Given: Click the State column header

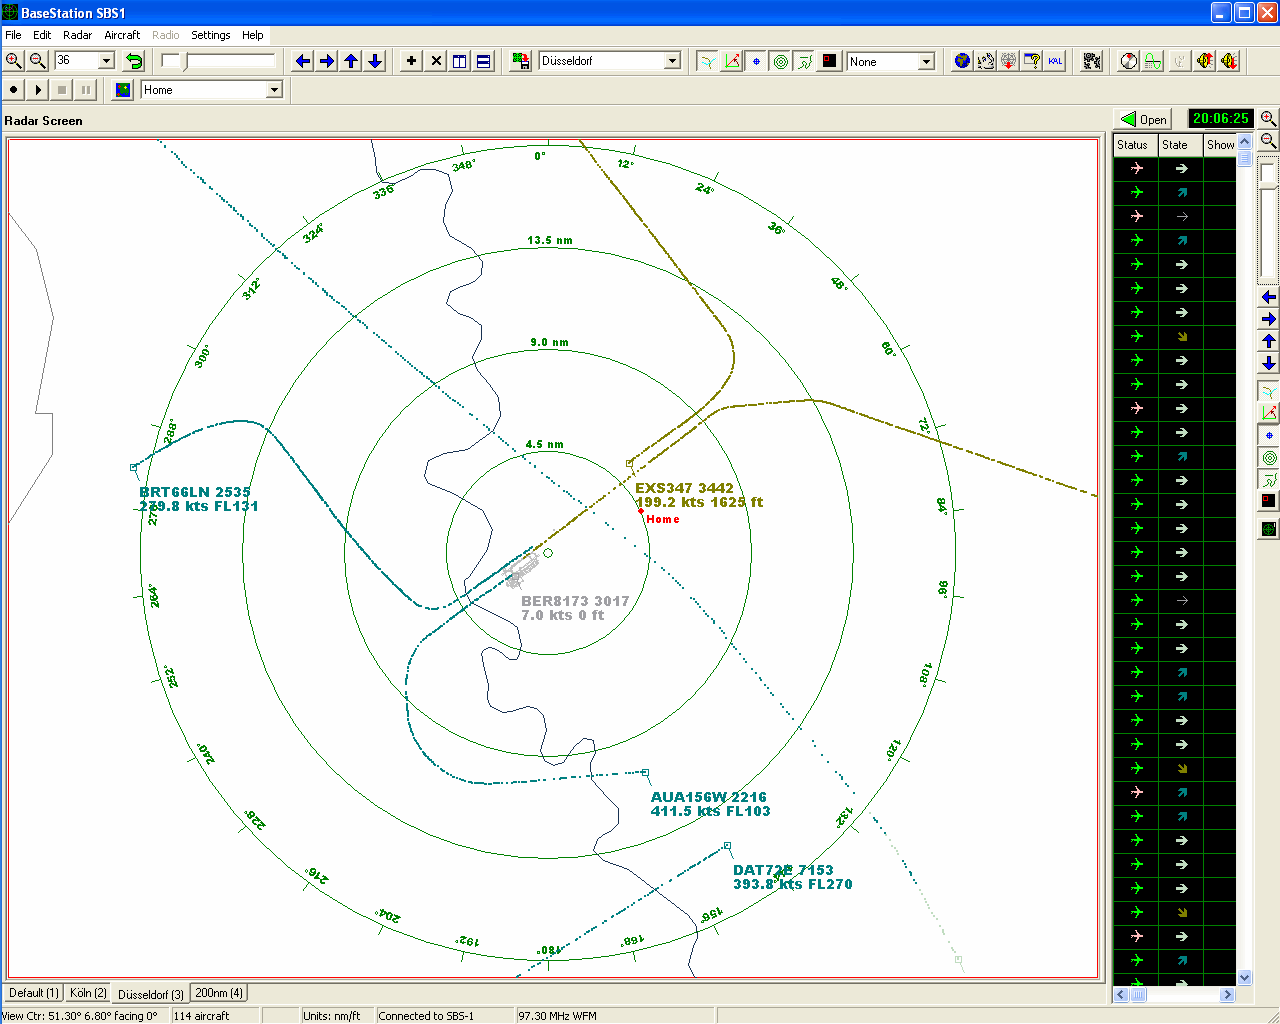Looking at the screenshot, I should pyautogui.click(x=1180, y=145).
